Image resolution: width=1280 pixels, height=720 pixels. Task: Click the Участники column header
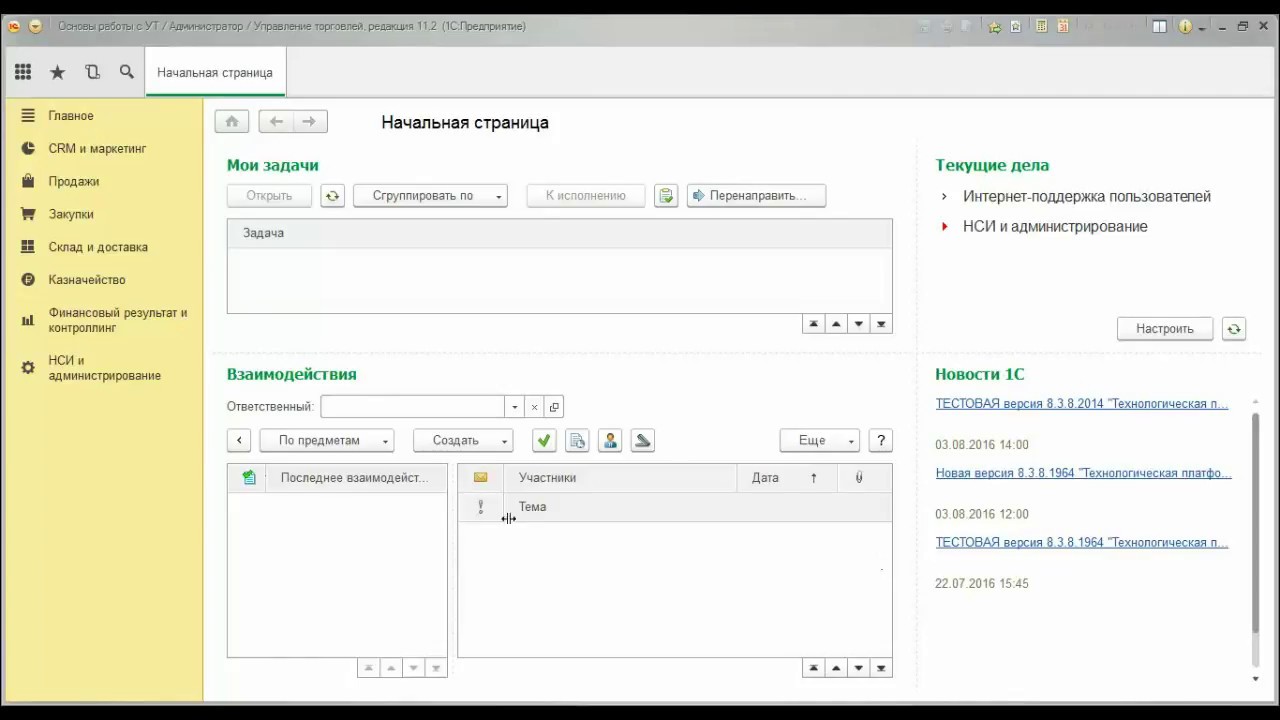click(x=620, y=478)
